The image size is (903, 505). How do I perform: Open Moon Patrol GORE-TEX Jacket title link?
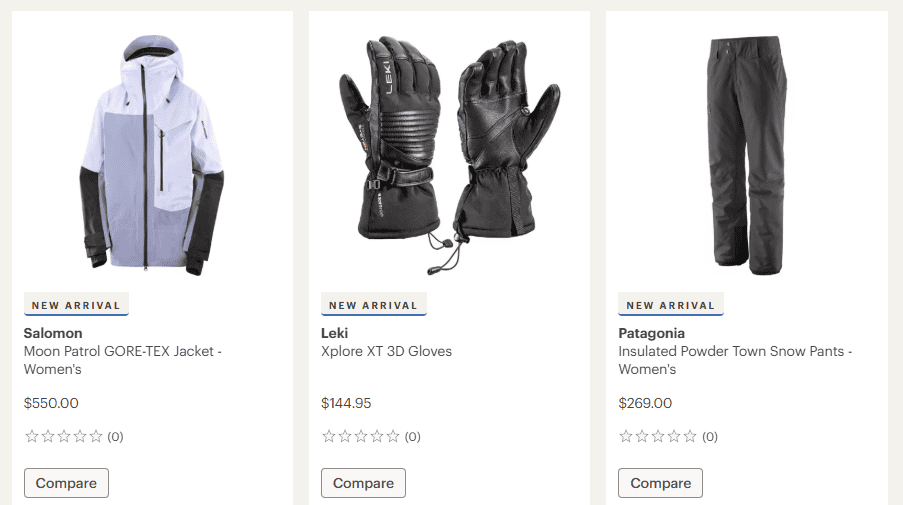pyautogui.click(x=123, y=360)
